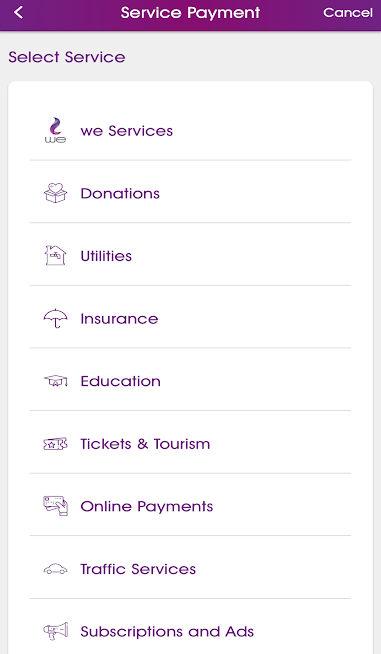Open Tickets & Tourism
This screenshot has width=381, height=654.
click(x=190, y=443)
